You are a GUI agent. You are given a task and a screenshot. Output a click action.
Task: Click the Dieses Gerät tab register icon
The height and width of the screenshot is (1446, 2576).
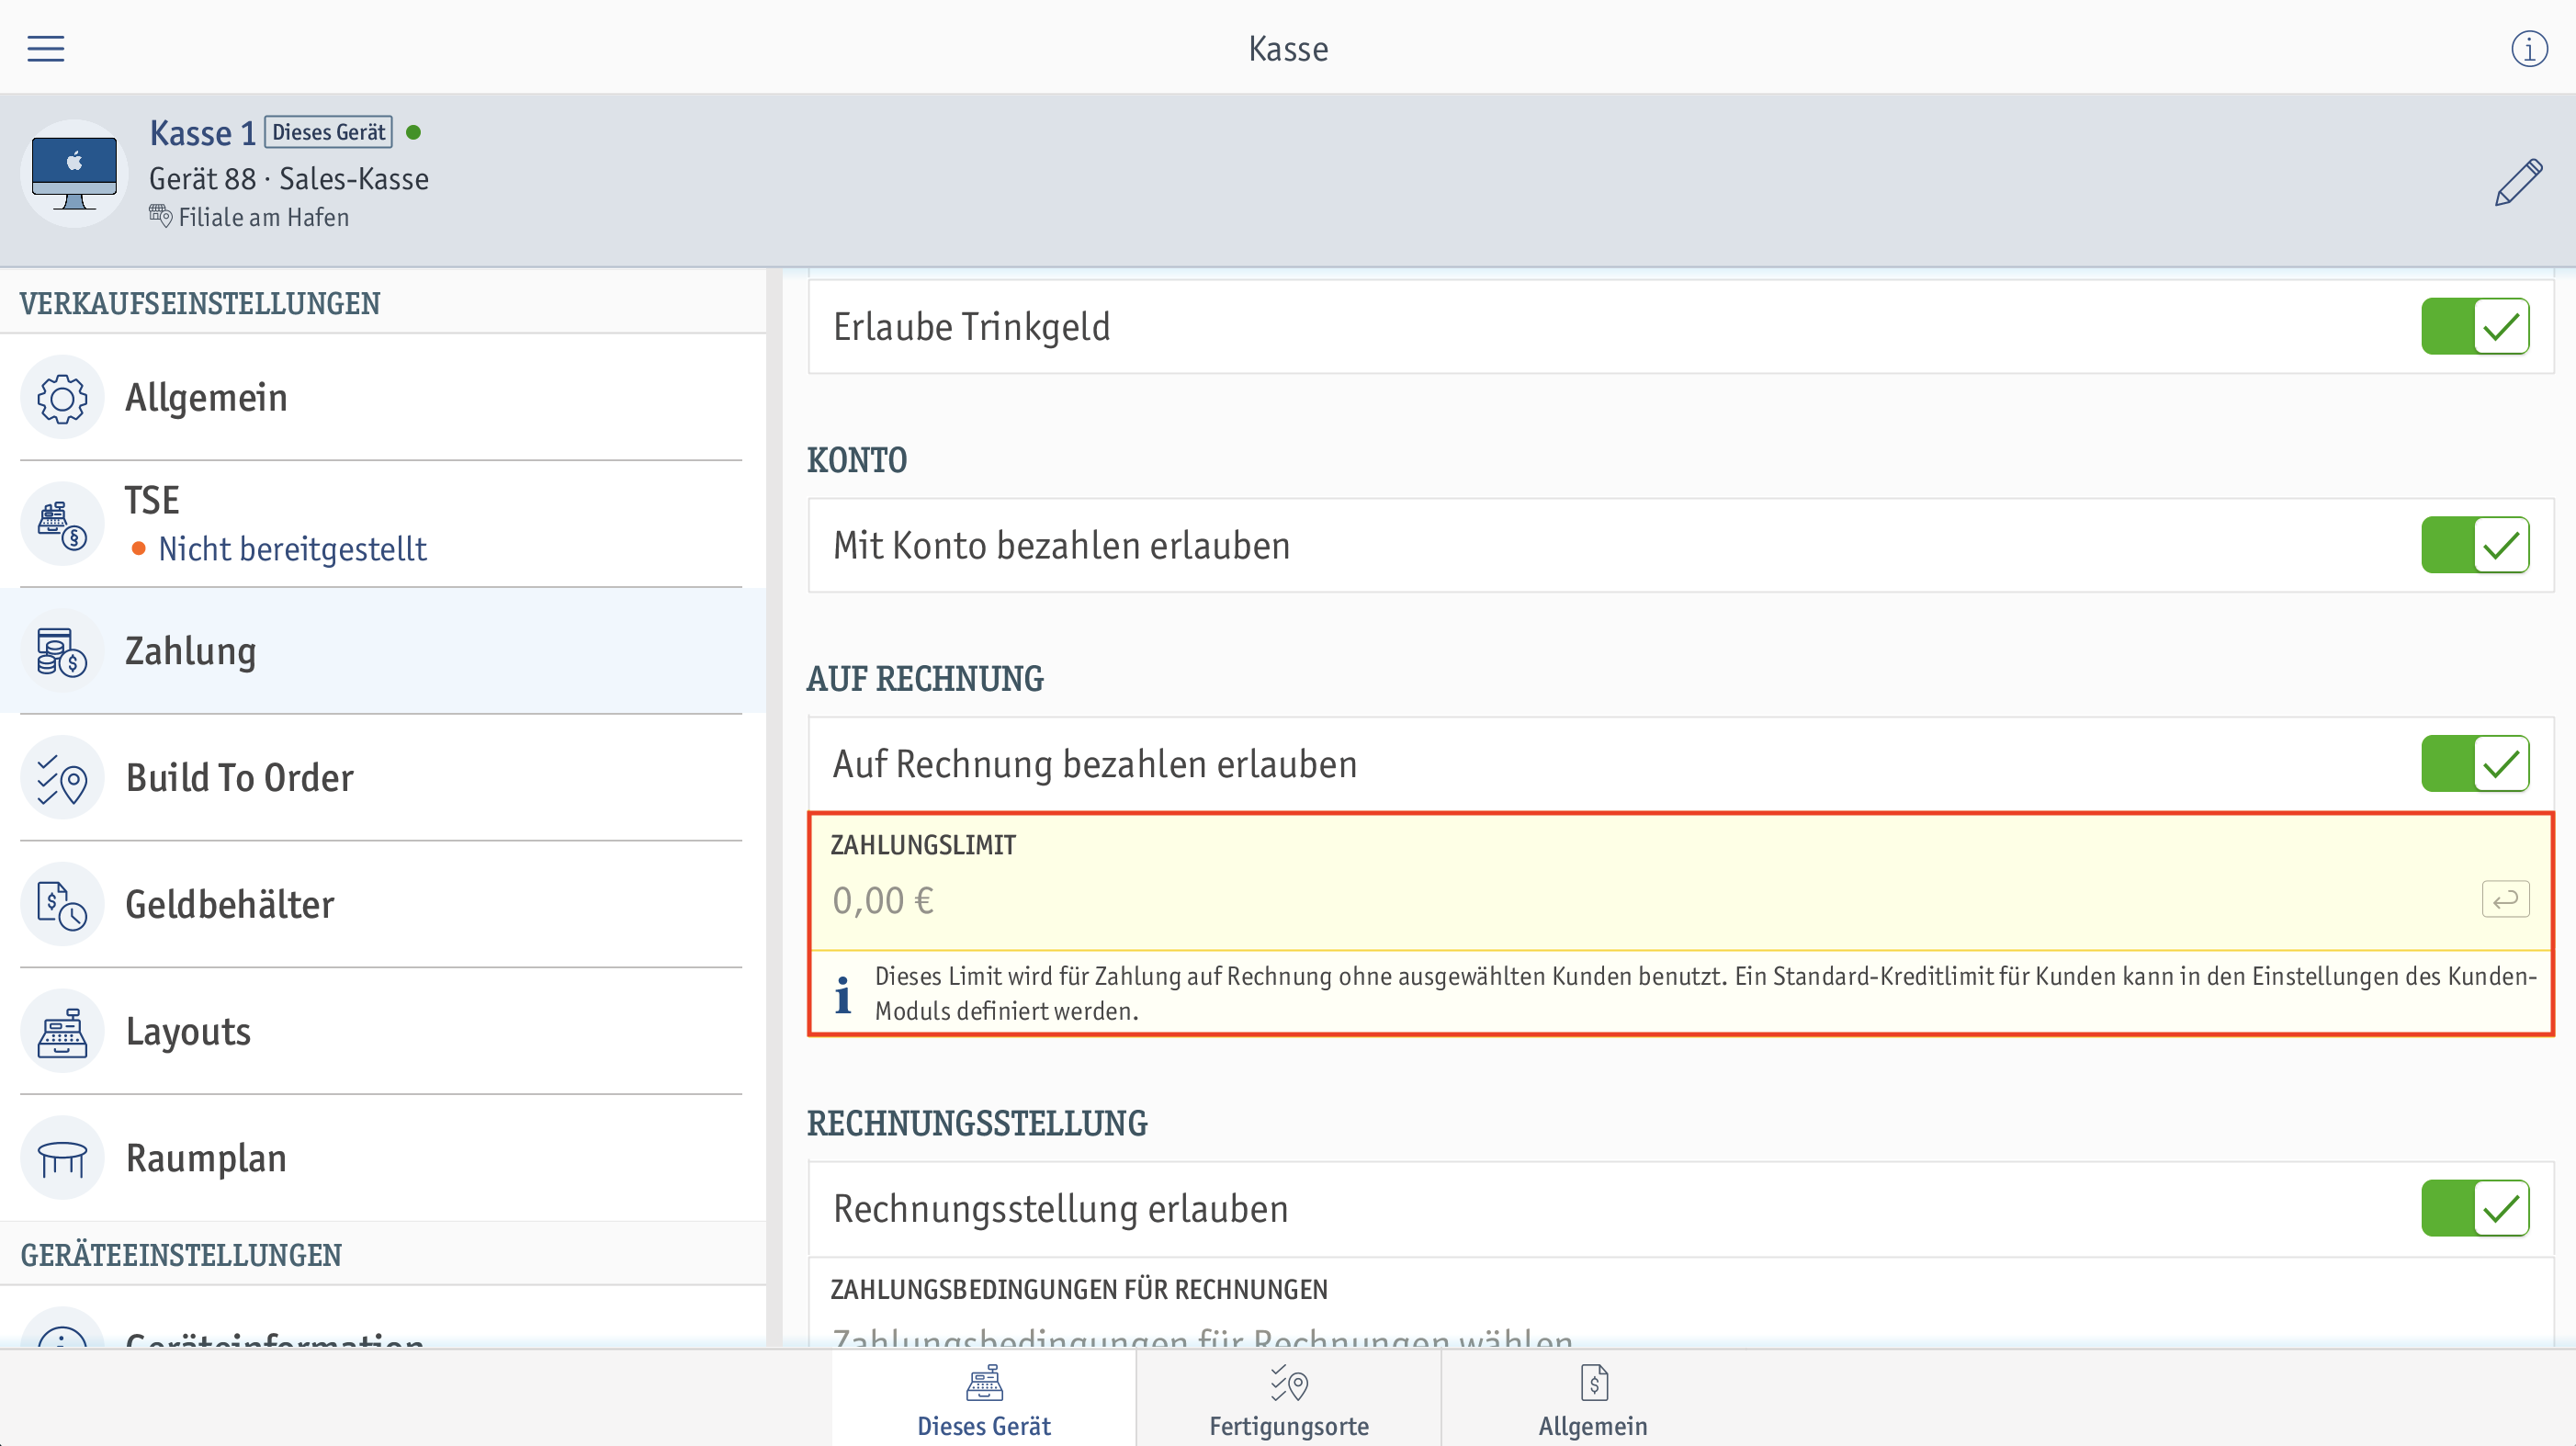[x=984, y=1383]
